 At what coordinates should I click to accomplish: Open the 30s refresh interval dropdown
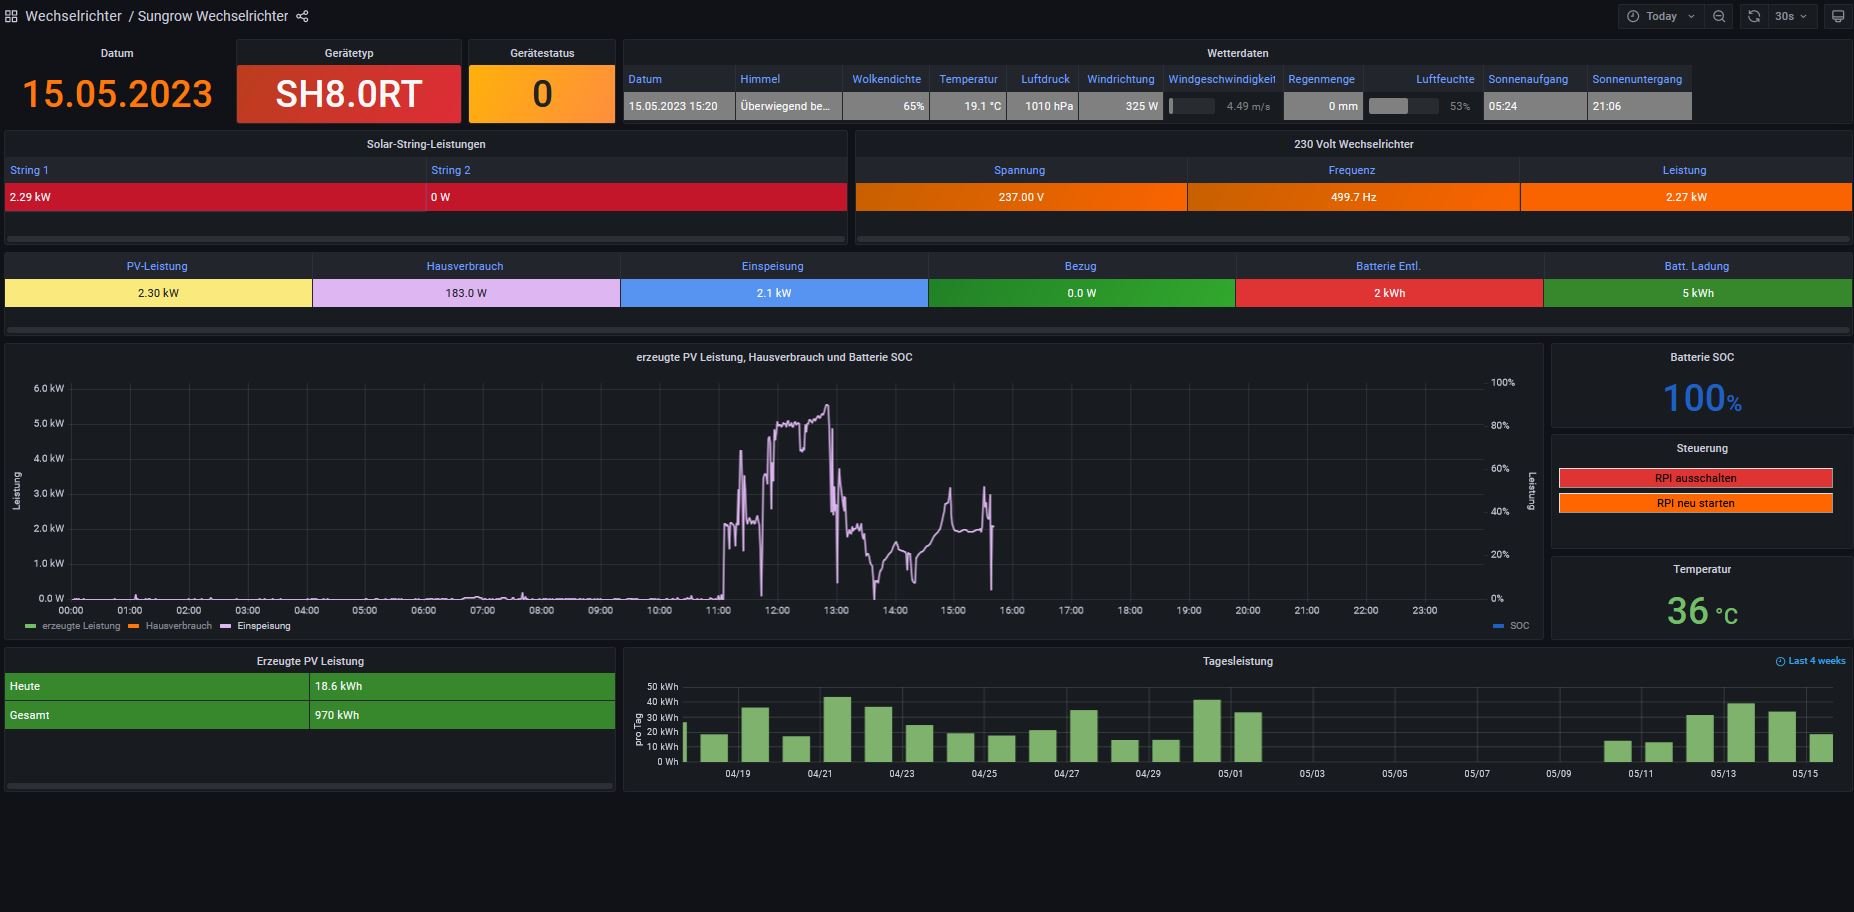[1790, 16]
